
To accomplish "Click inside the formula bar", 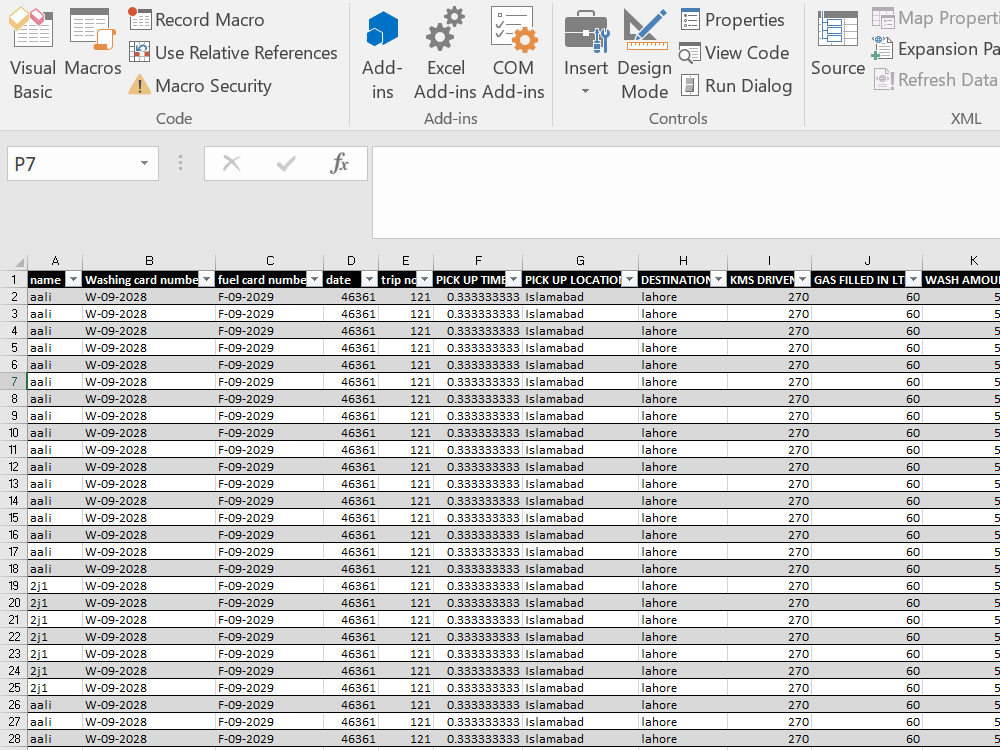I will pyautogui.click(x=686, y=193).
